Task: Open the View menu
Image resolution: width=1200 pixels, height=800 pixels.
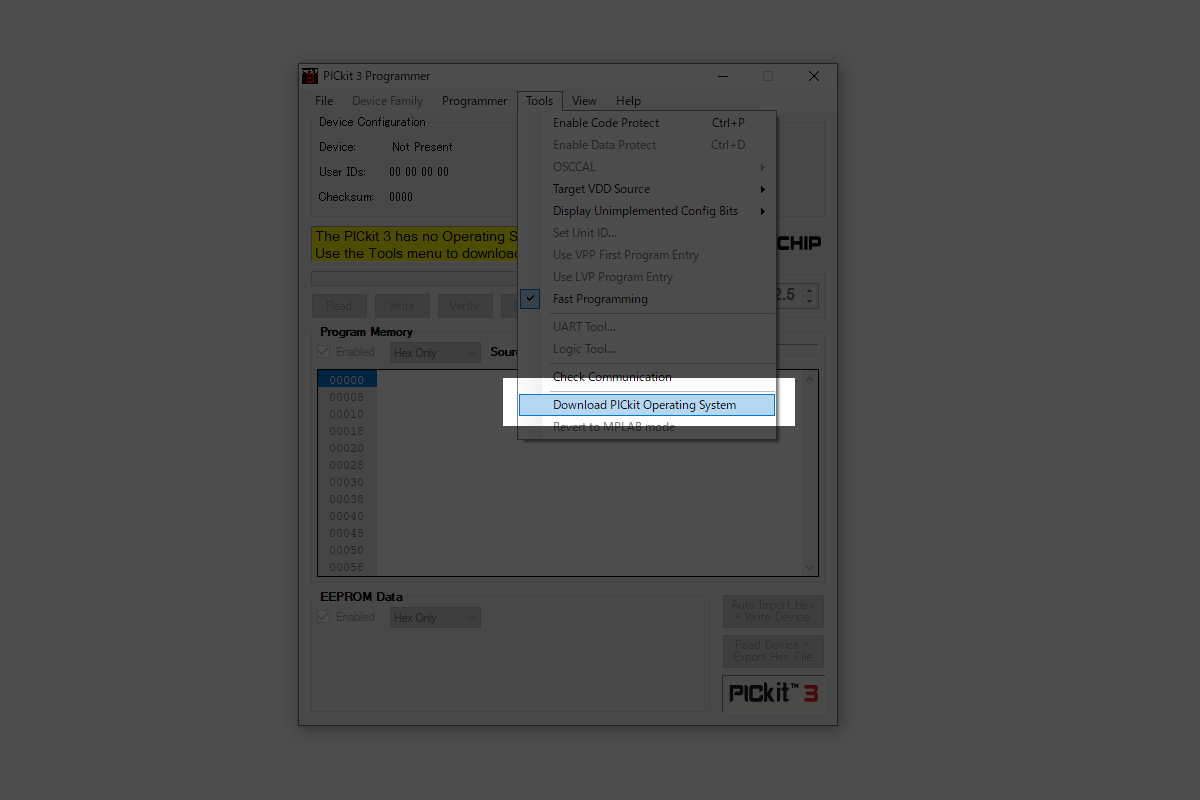Action: 584,101
